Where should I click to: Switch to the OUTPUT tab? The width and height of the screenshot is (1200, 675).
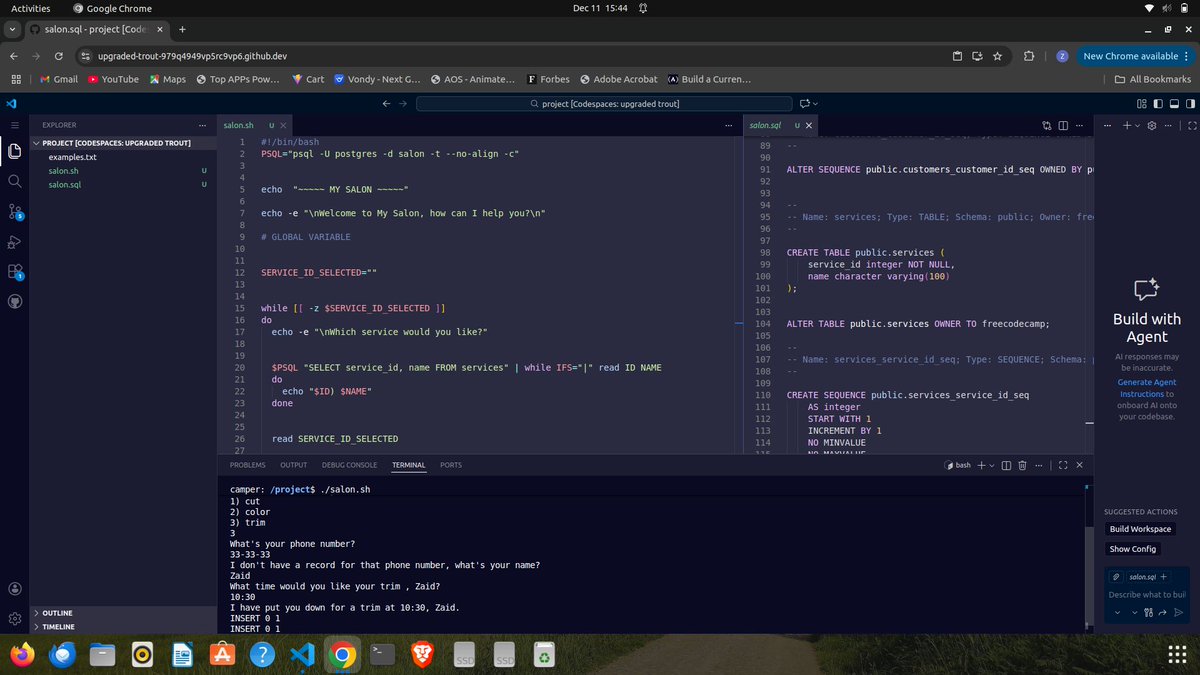point(294,465)
